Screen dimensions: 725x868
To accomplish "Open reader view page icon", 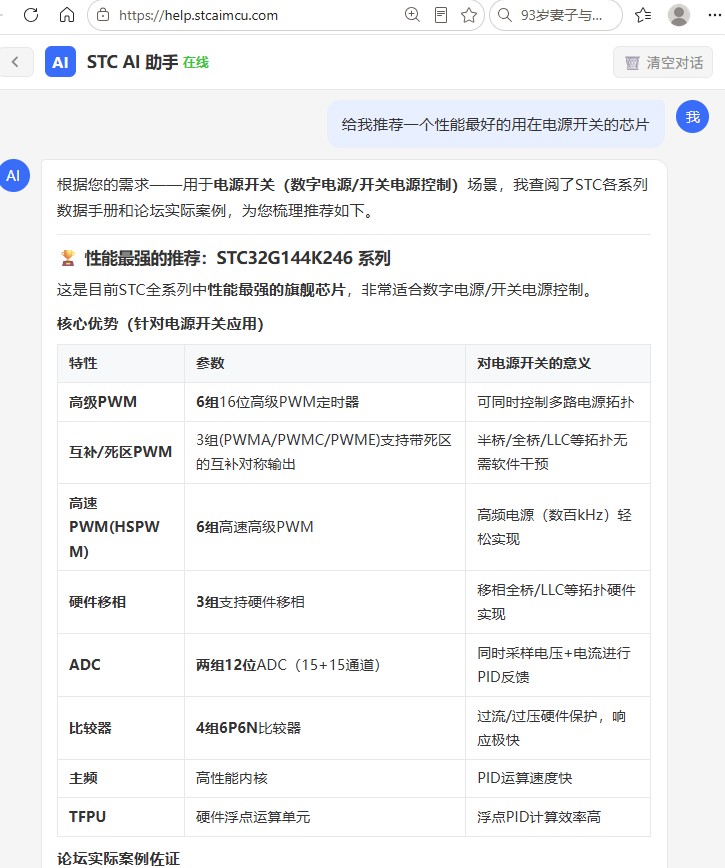I will click(x=441, y=15).
